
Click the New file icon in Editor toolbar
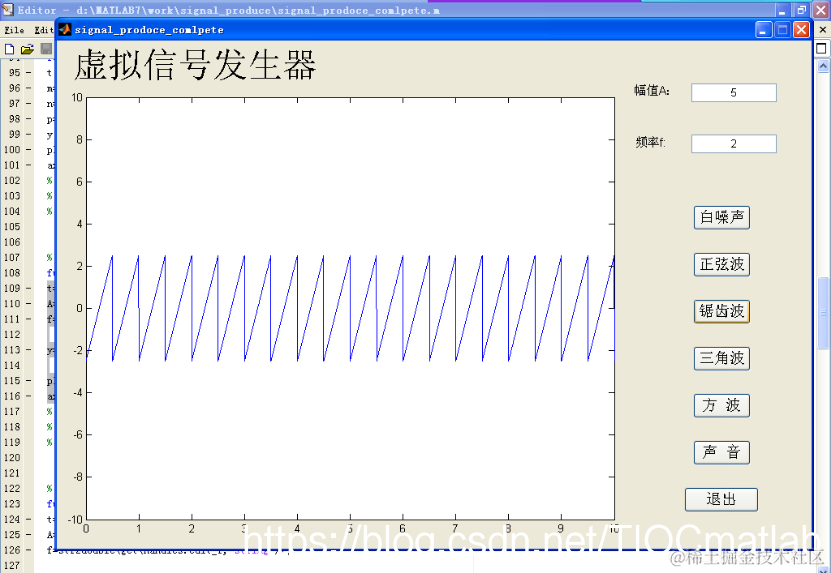pyautogui.click(x=9, y=49)
